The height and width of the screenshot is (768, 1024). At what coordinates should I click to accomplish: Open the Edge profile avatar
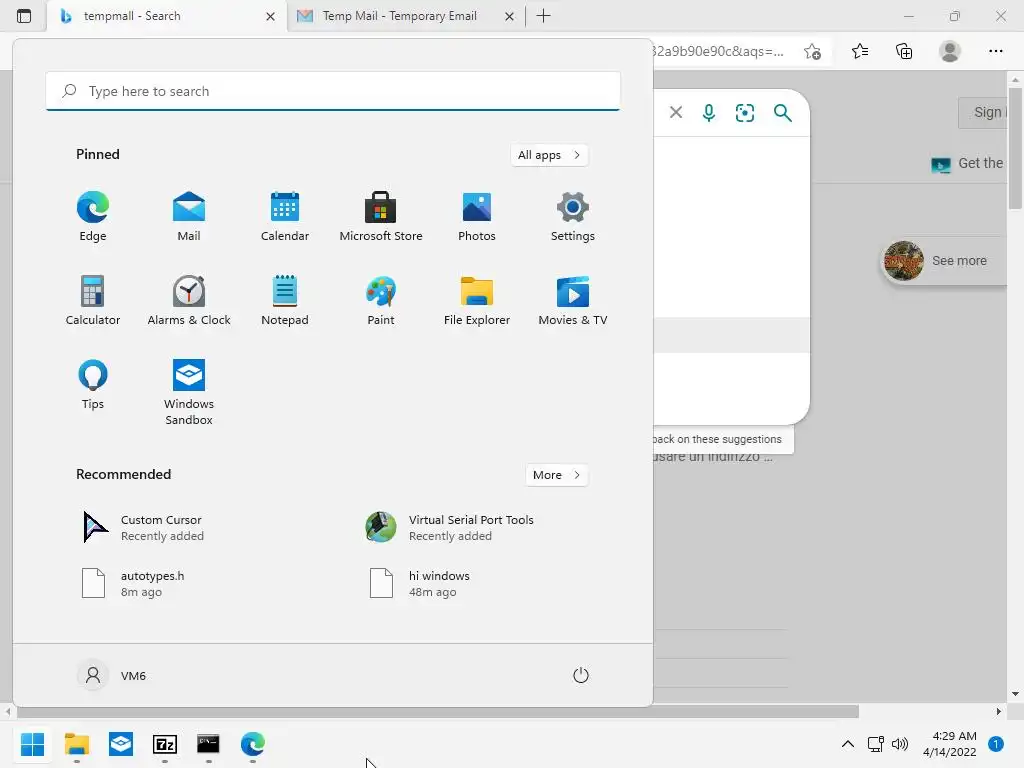pyautogui.click(x=950, y=51)
